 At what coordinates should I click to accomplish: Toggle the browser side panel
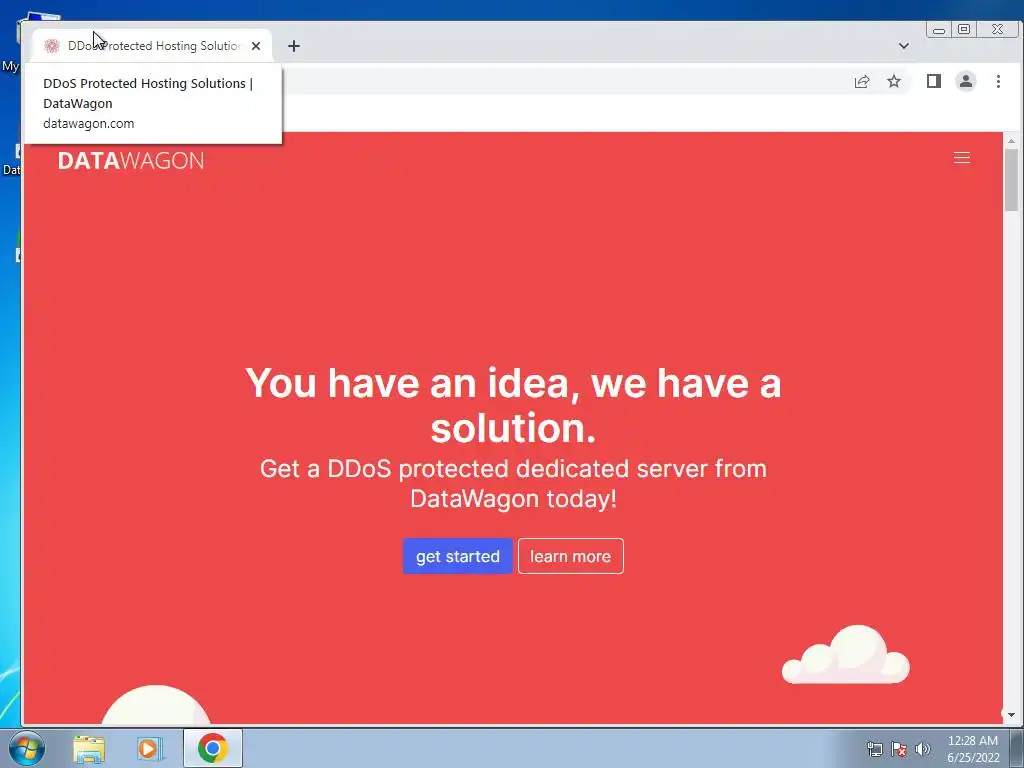click(934, 81)
